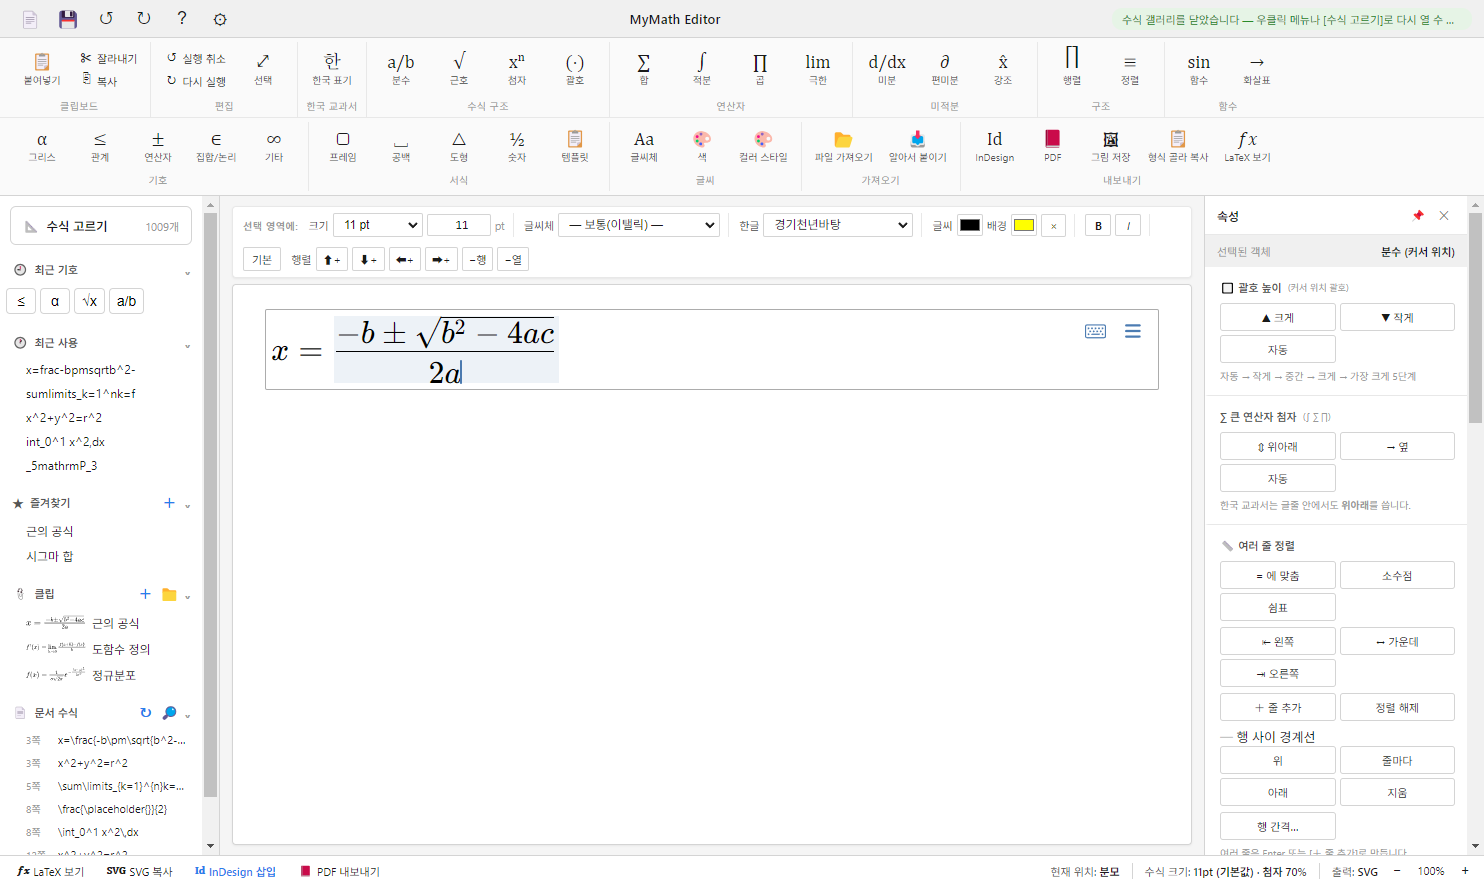
Task: Click the recent symbol ≤ chip
Action: (21, 301)
